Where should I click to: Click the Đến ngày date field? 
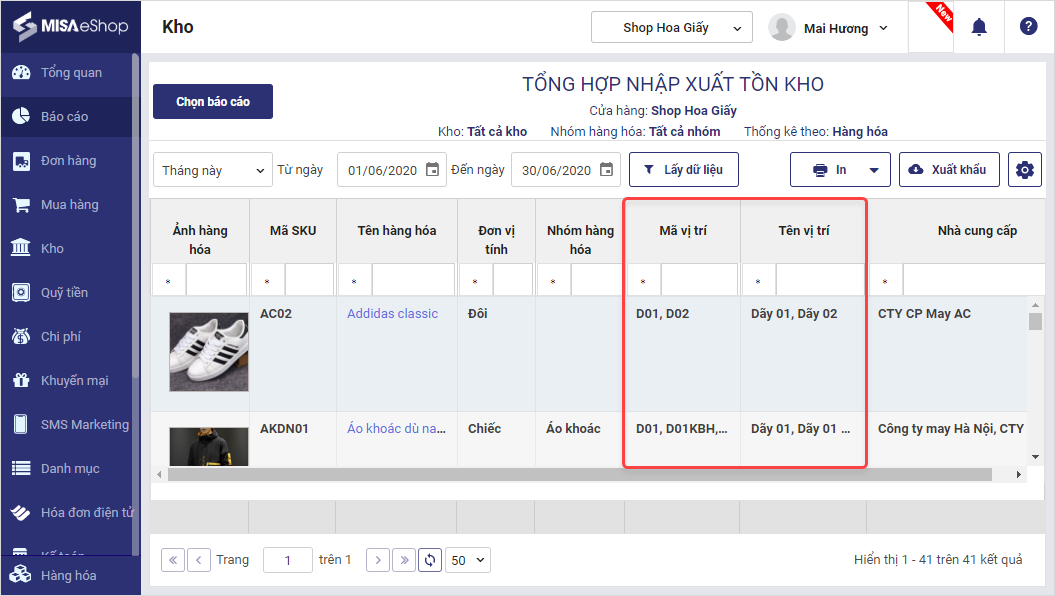(x=556, y=170)
